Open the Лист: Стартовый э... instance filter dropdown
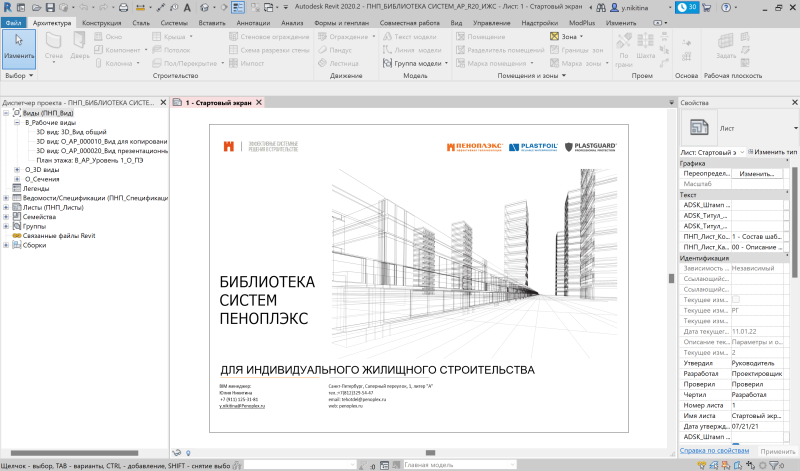This screenshot has height=471, width=800. coord(712,152)
